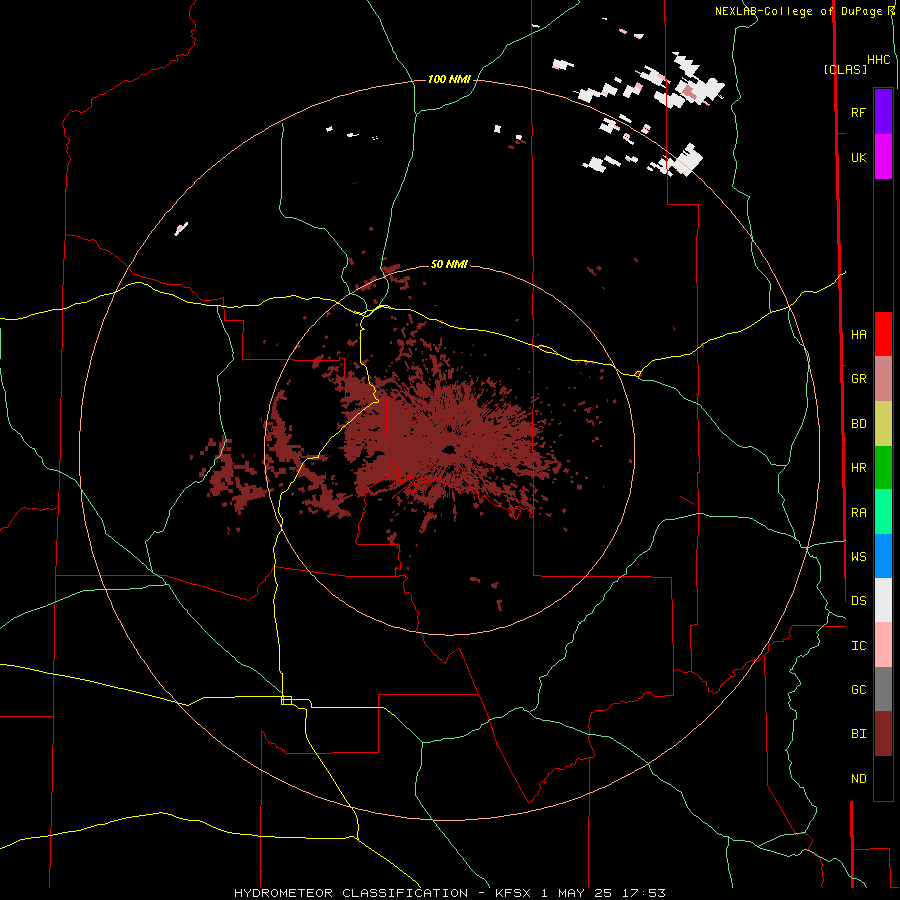Viewport: 900px width, 900px height.
Task: Click the HYDROMETEOR CLASSIFICATION title text
Action: (x=351, y=893)
